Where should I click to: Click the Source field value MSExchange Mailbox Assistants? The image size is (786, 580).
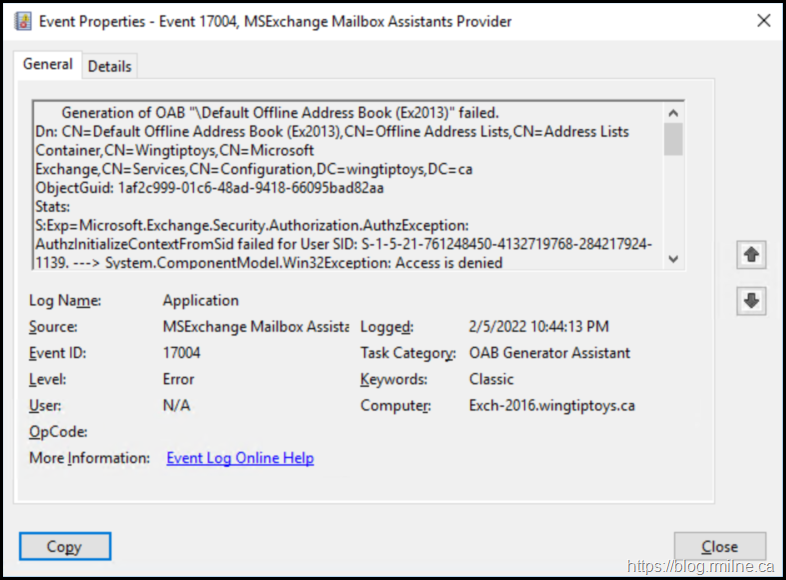[x=255, y=327]
